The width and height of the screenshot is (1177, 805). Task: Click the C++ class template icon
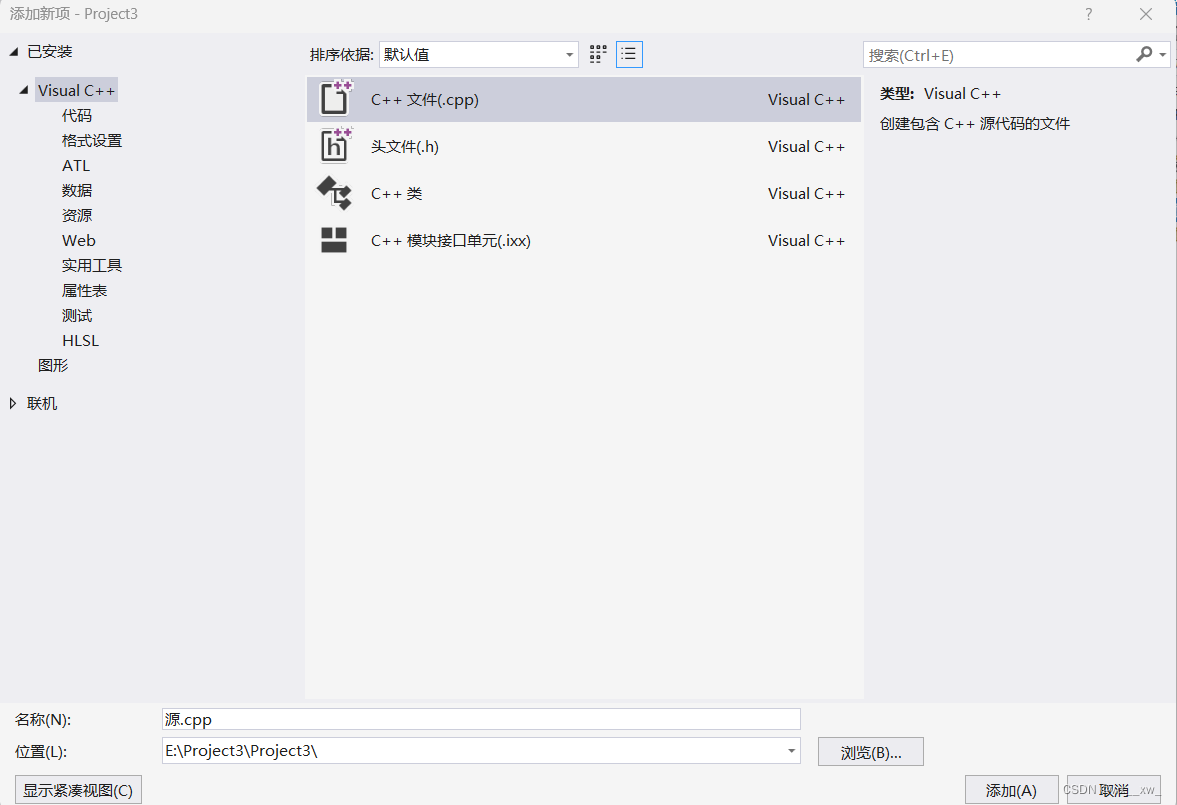(x=334, y=193)
